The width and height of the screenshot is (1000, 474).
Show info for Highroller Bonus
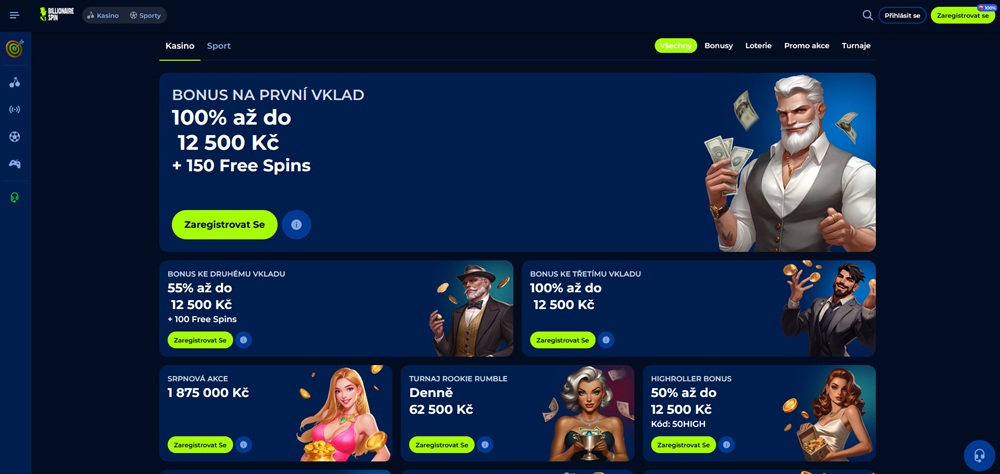726,445
